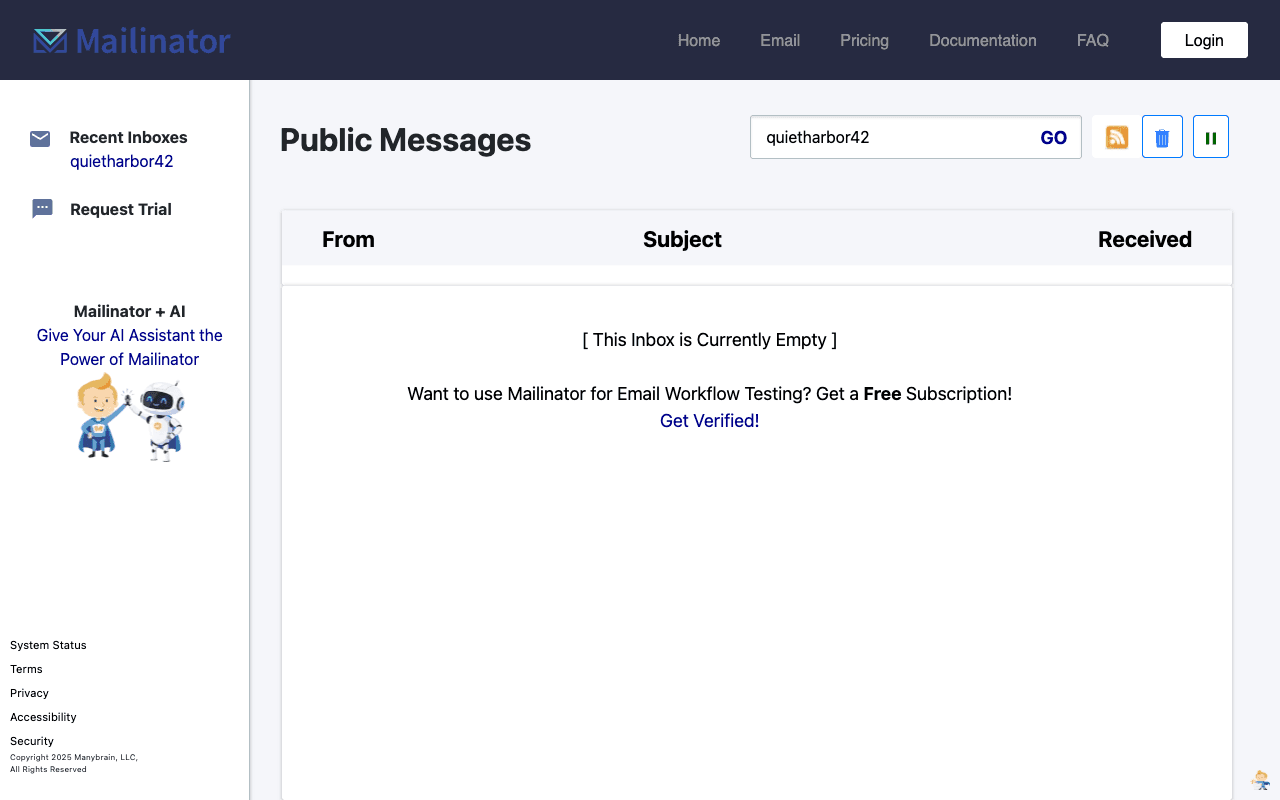
Task: Open the FAQ page
Action: (x=1093, y=40)
